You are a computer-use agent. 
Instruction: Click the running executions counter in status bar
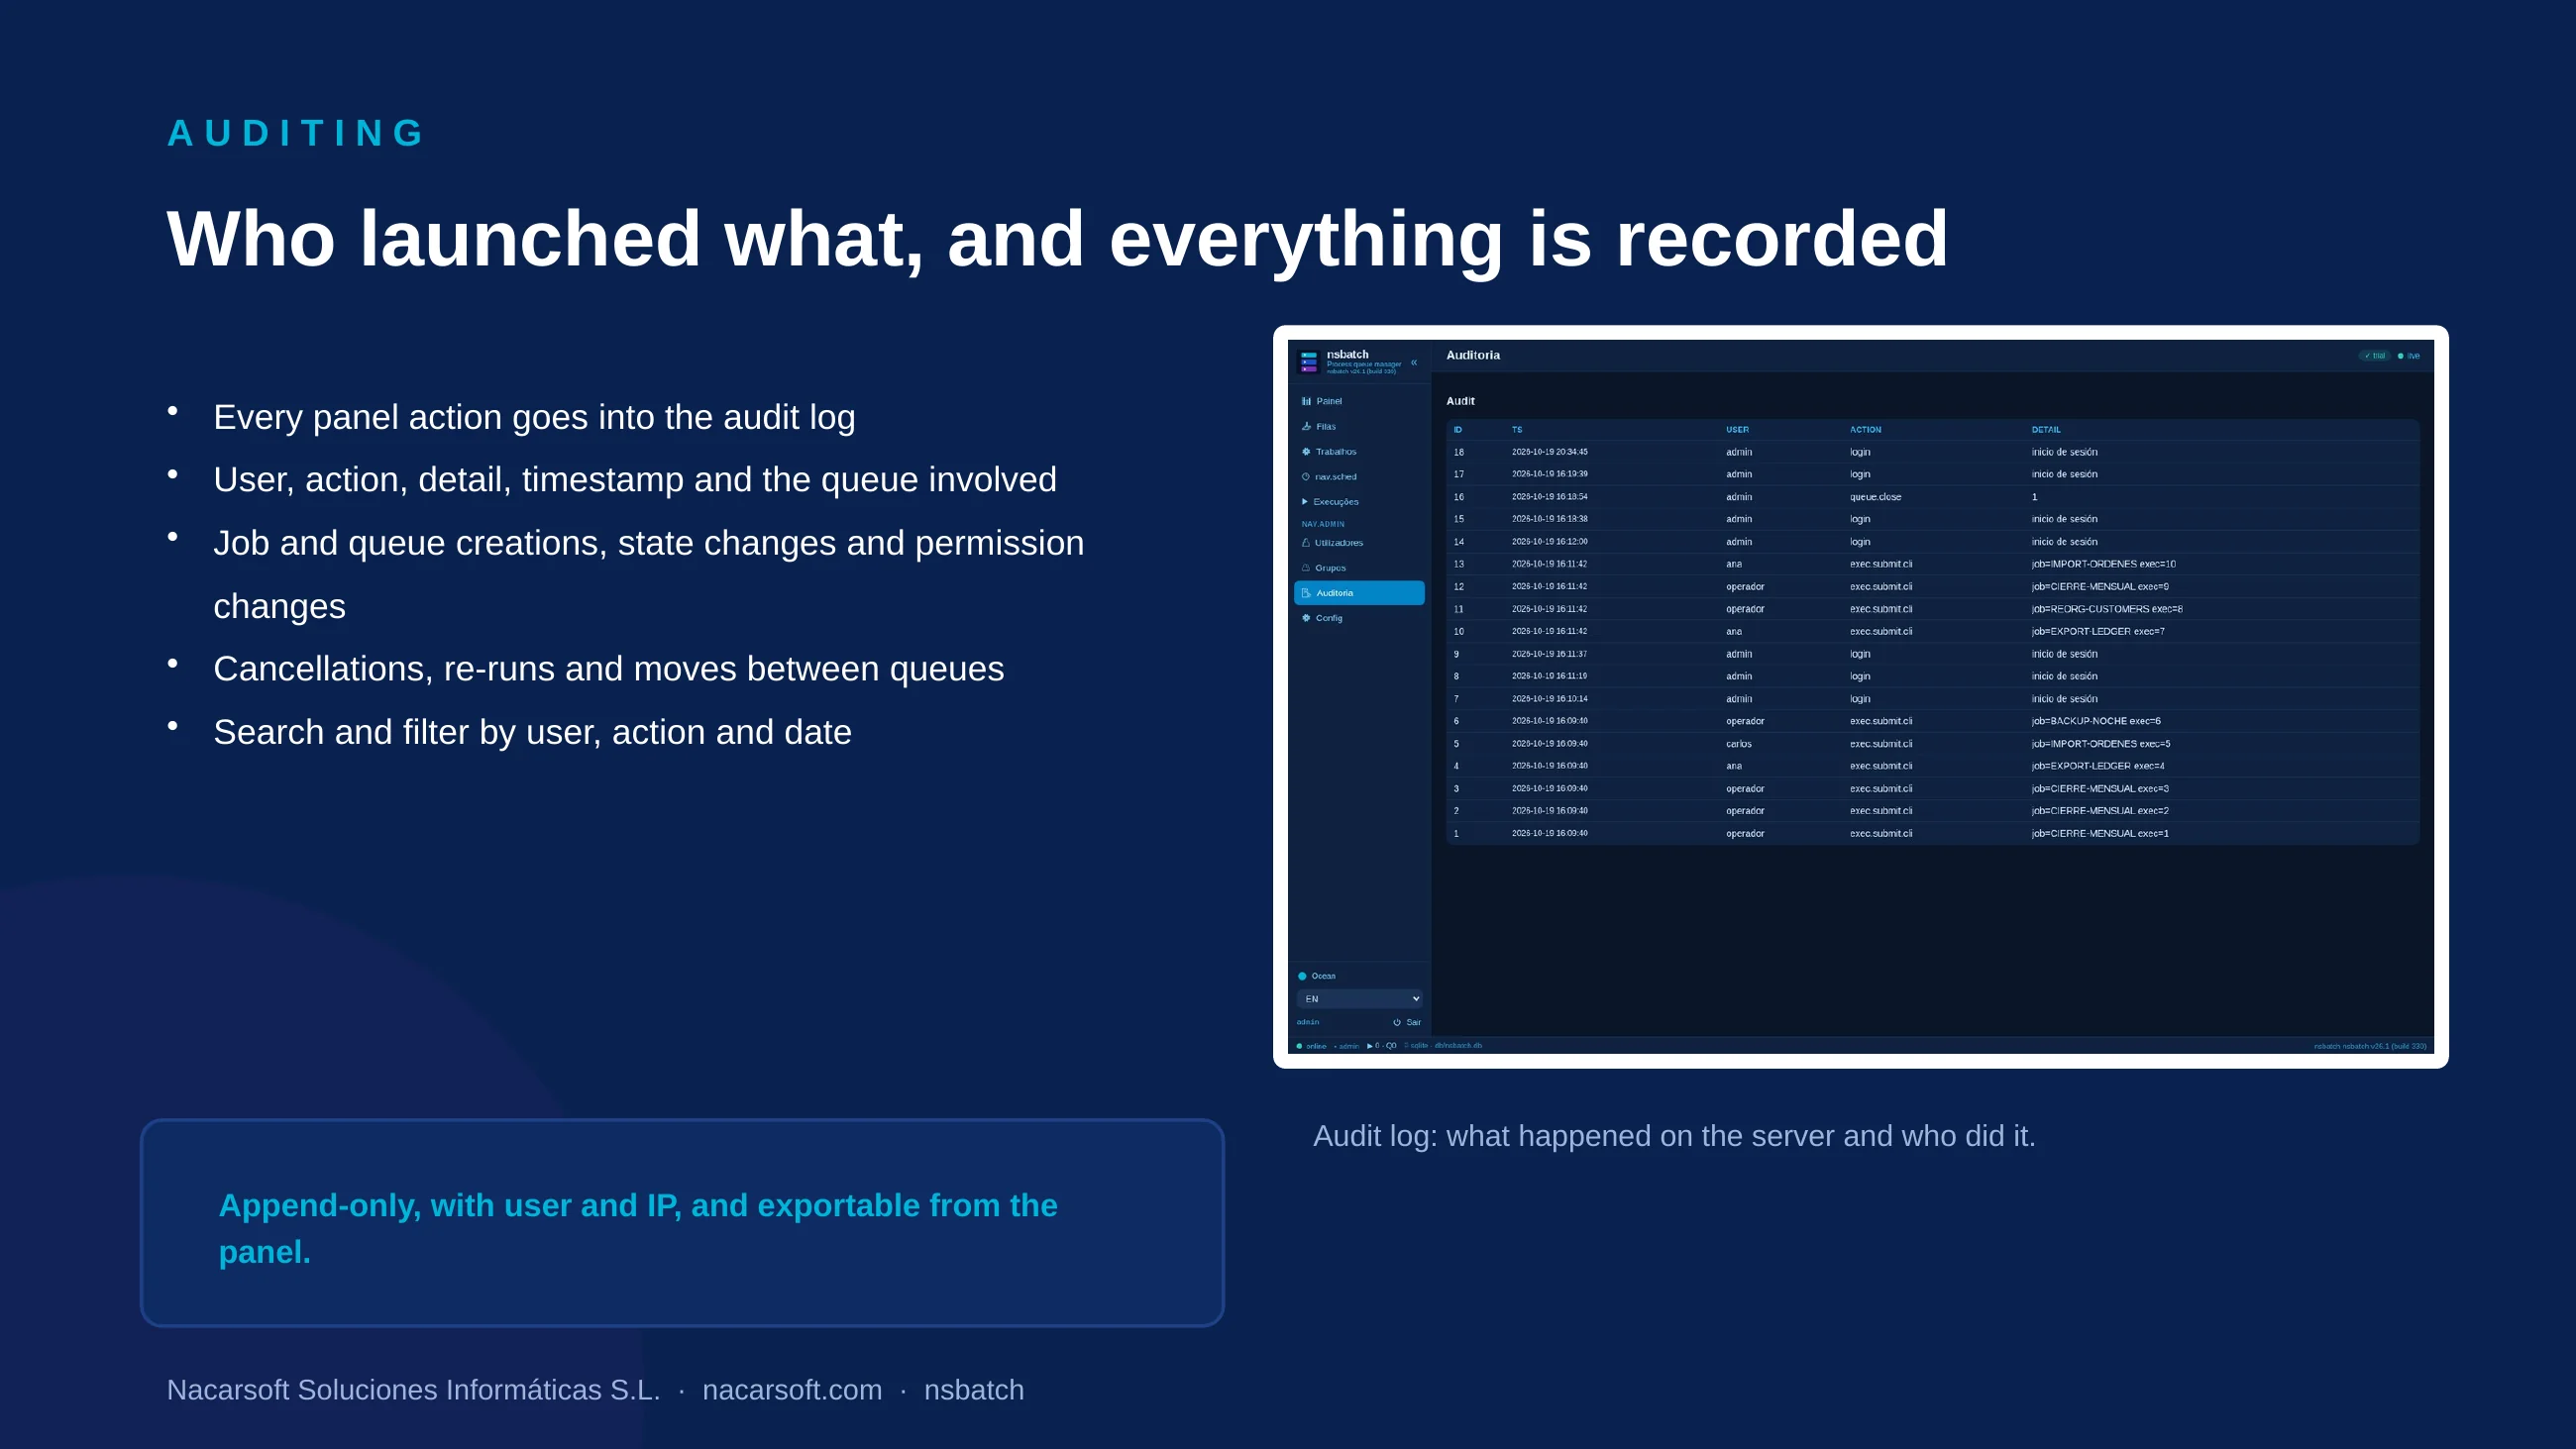(1381, 1046)
